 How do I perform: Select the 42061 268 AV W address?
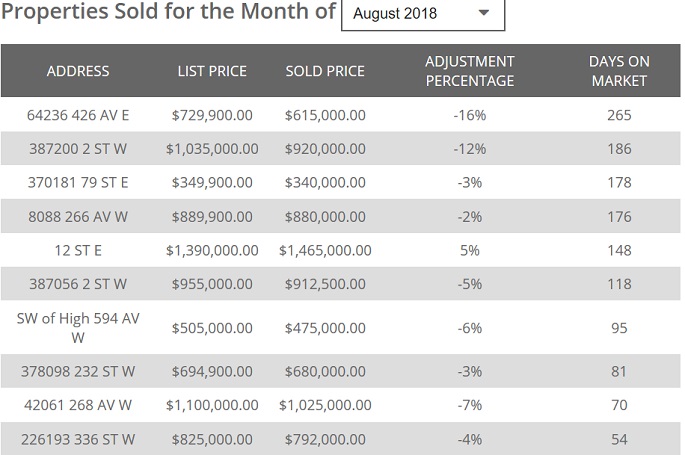[x=78, y=405]
